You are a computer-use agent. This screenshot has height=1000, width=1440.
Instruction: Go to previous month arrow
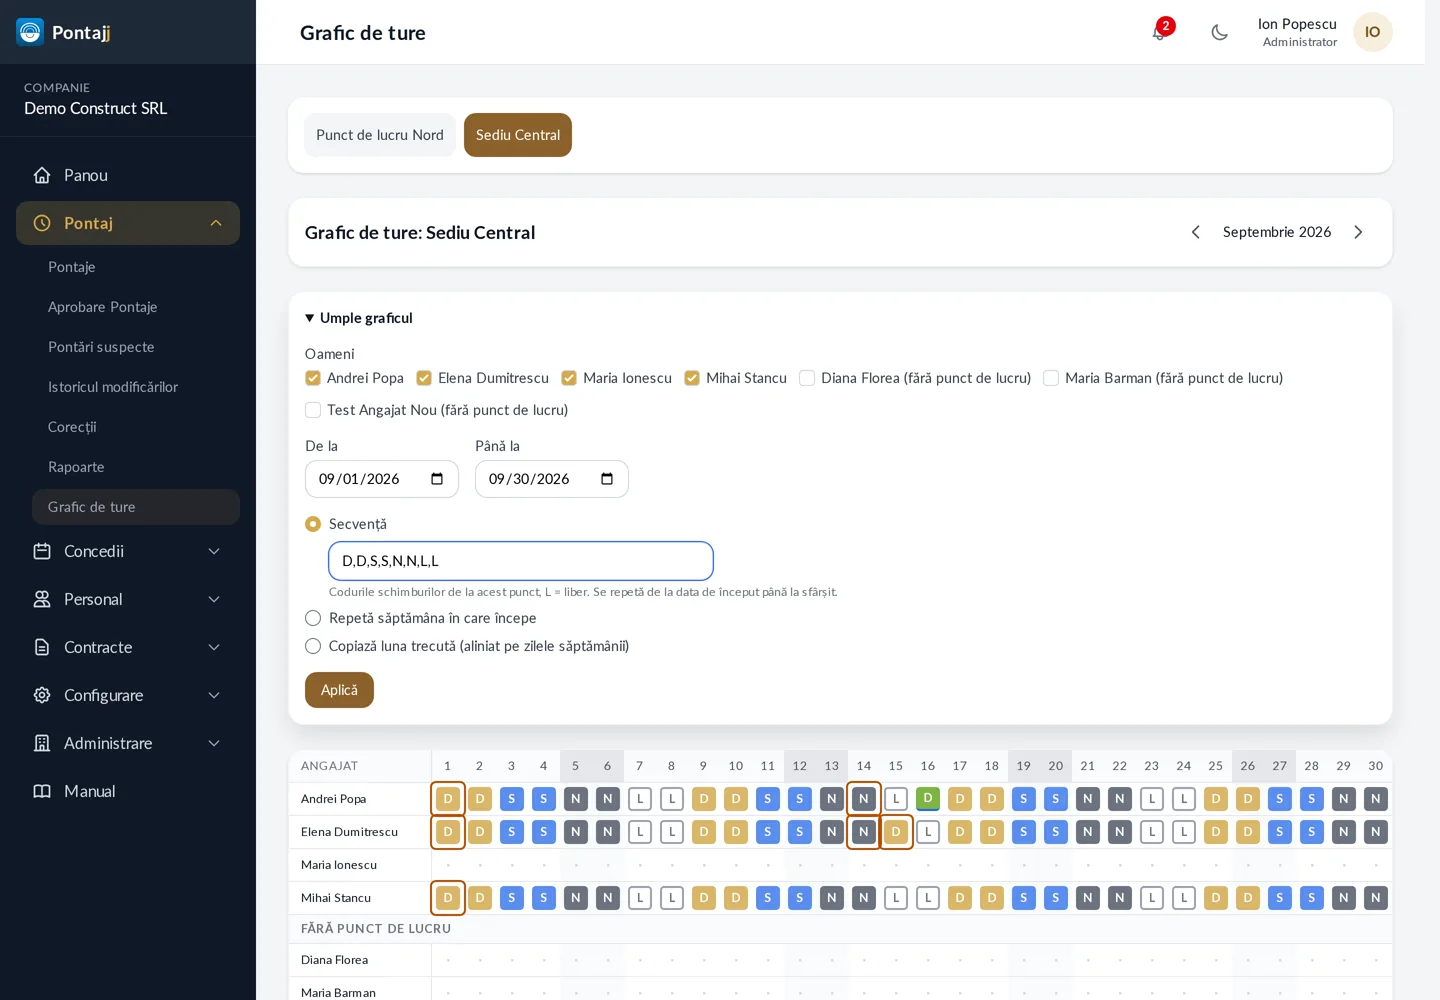1195,232
